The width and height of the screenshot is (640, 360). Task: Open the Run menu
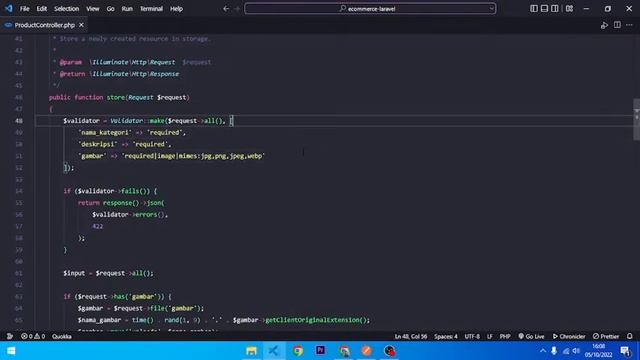[x=127, y=9]
